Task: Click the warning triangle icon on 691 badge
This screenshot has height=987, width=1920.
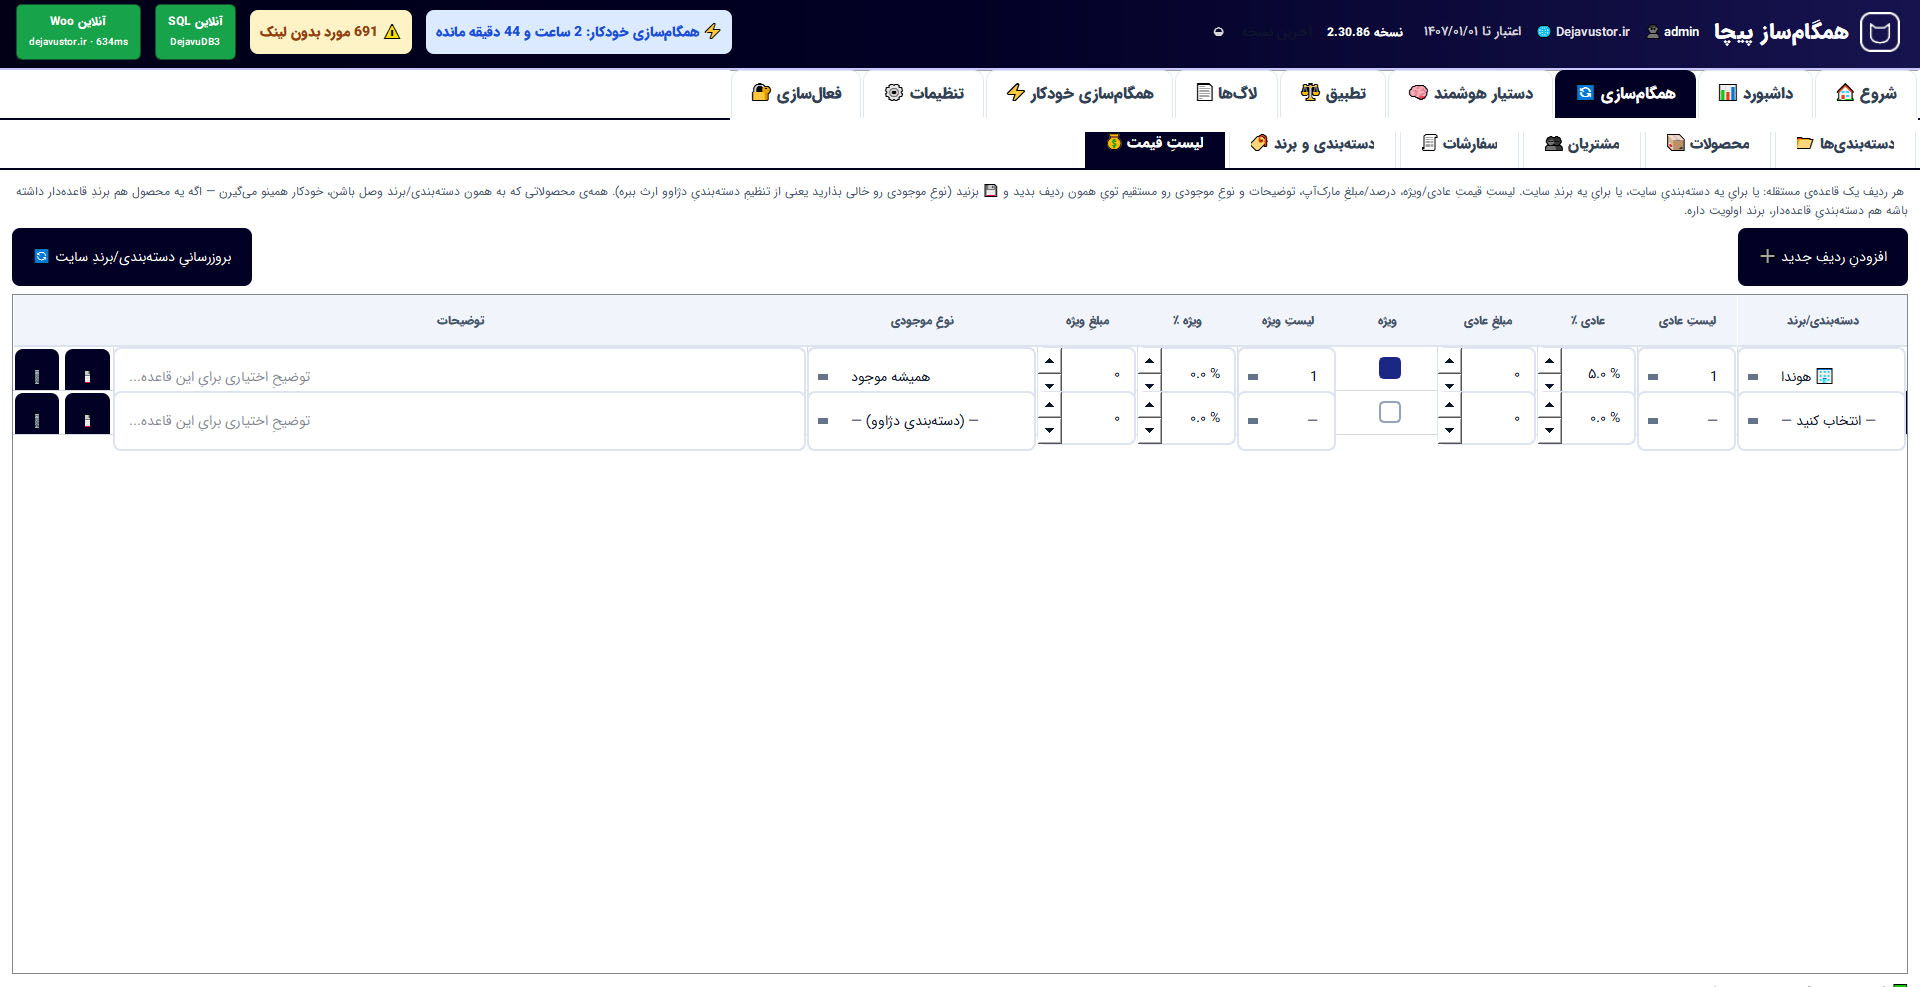Action: [392, 32]
